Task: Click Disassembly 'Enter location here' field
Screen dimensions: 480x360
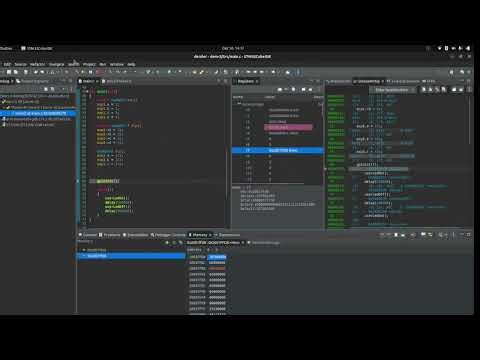Action: 392,90
